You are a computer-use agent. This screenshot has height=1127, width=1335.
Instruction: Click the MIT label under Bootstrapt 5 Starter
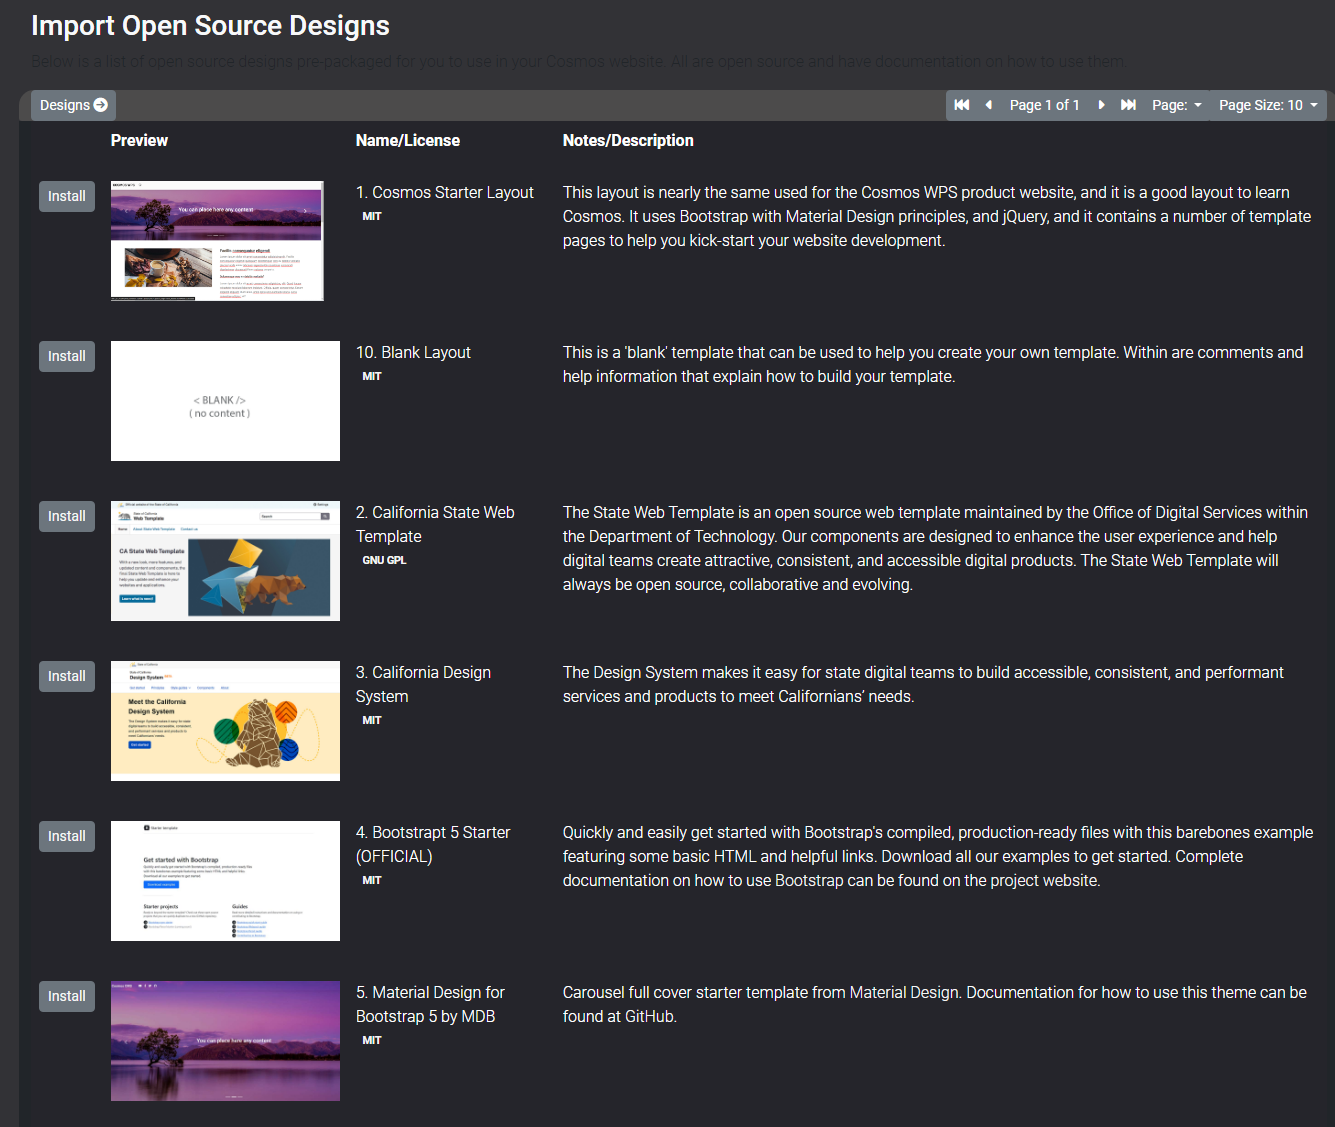pyautogui.click(x=372, y=880)
